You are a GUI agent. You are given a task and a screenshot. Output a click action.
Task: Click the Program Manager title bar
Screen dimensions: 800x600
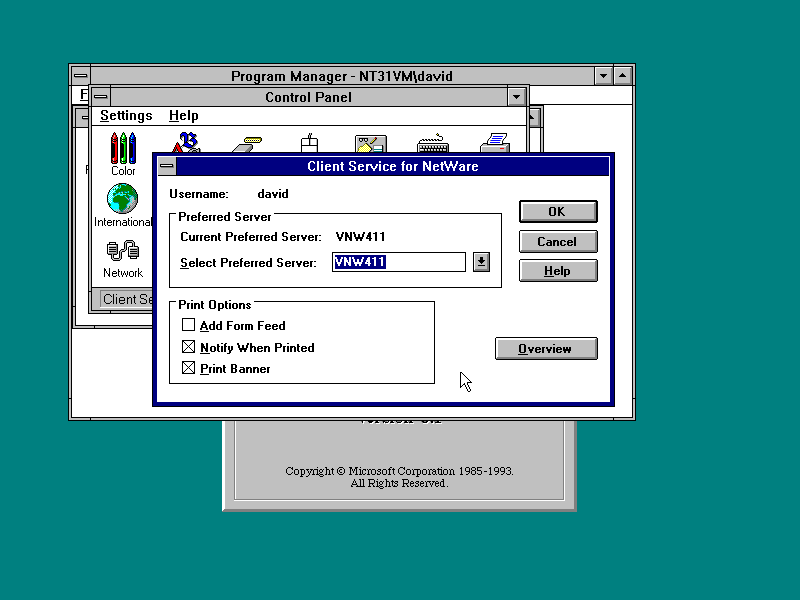pos(342,76)
